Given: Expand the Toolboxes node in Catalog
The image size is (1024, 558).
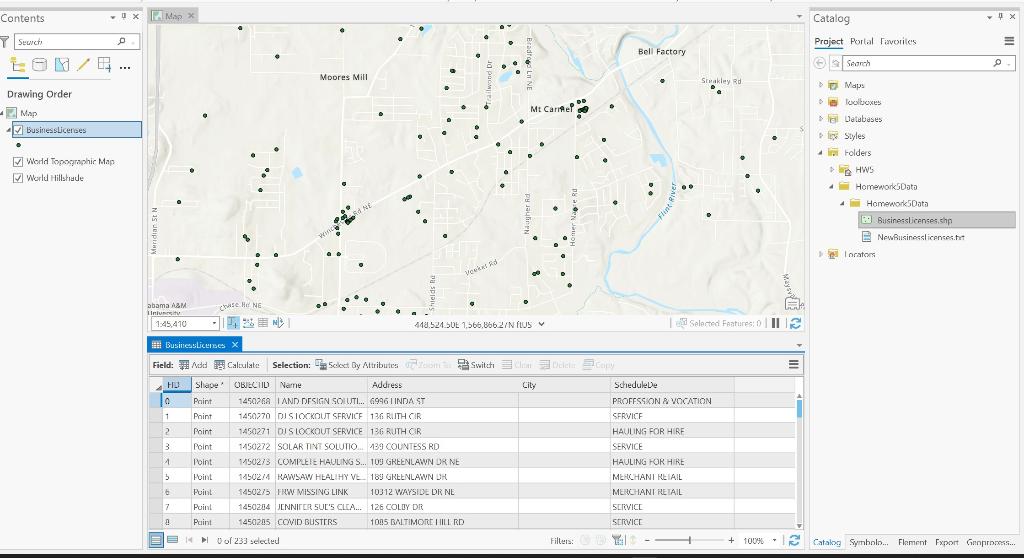Looking at the screenshot, I should click(x=821, y=102).
